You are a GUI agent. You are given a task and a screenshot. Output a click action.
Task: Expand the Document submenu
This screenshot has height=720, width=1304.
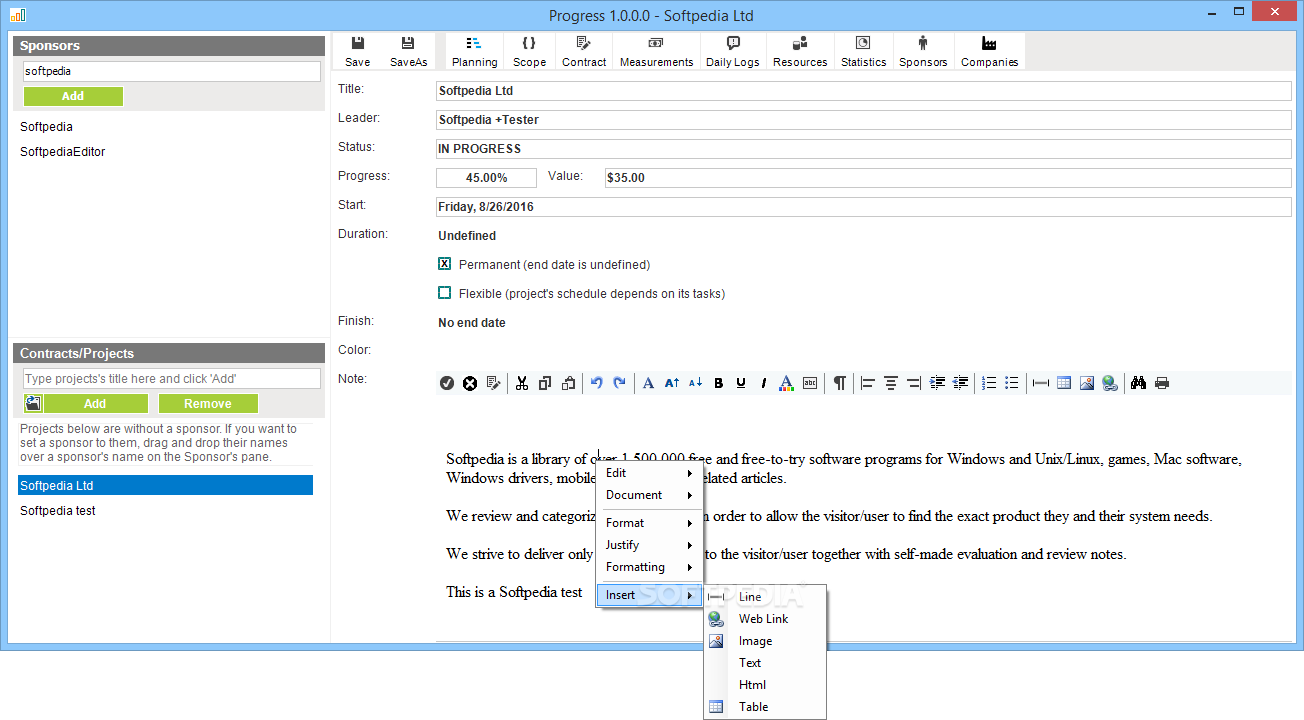coord(649,495)
